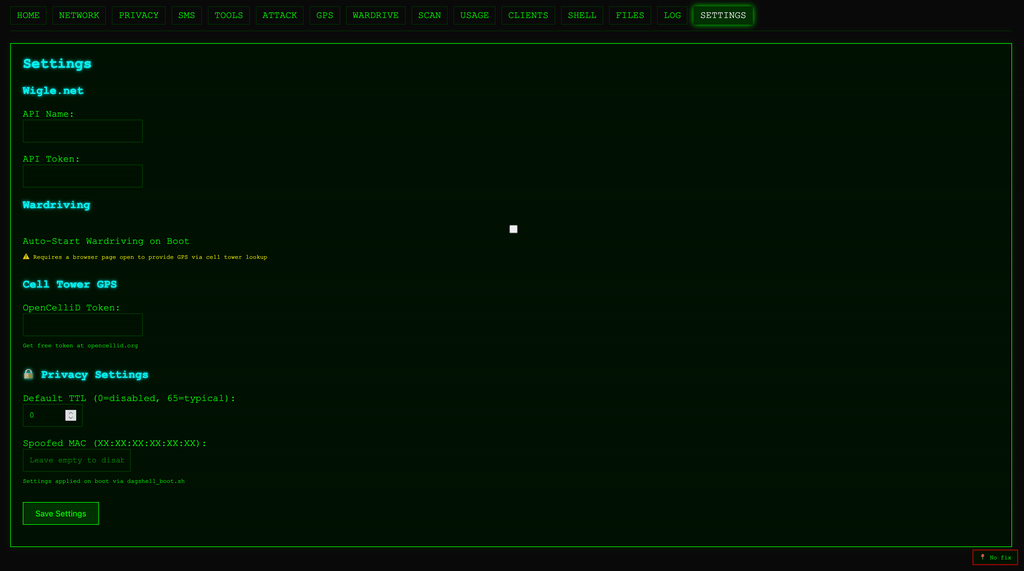Toggle Auto-Start Wardriving on Boot checkbox
The image size is (1024, 571).
pos(513,229)
